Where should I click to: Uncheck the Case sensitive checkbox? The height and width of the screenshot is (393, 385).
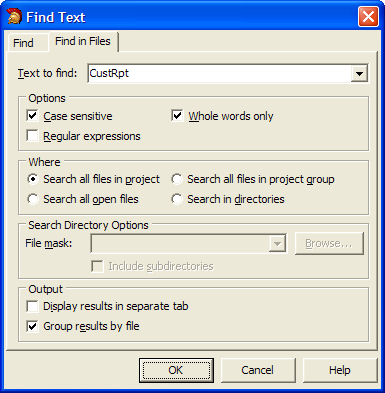[x=32, y=116]
